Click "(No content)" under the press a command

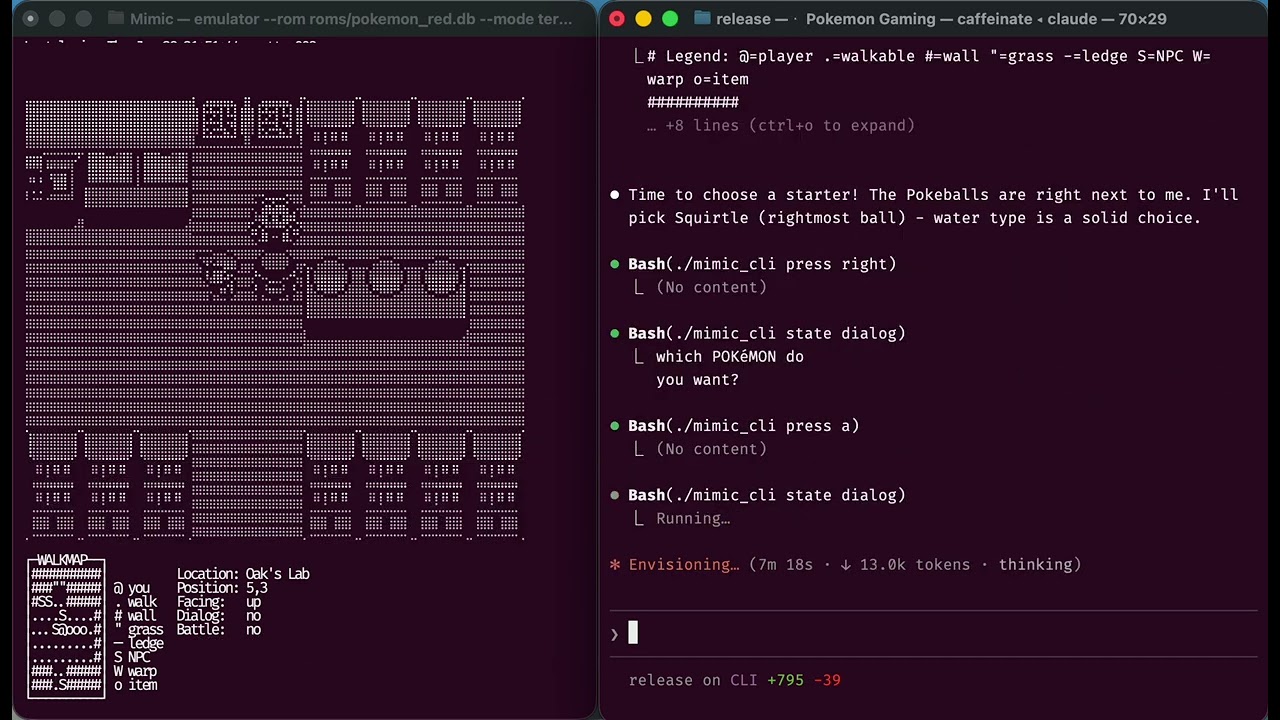point(711,449)
